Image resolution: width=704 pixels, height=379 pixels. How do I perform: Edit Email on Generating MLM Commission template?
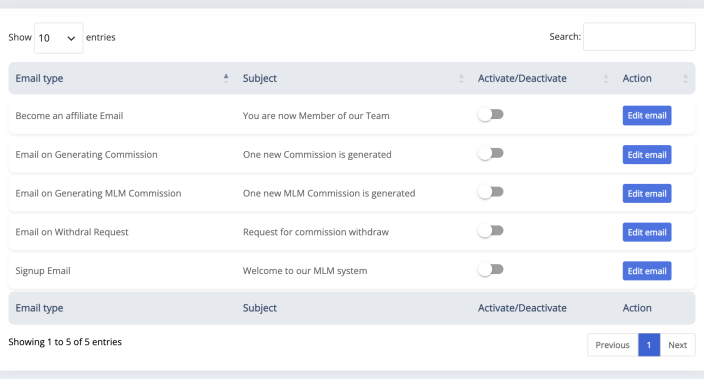[x=647, y=193]
